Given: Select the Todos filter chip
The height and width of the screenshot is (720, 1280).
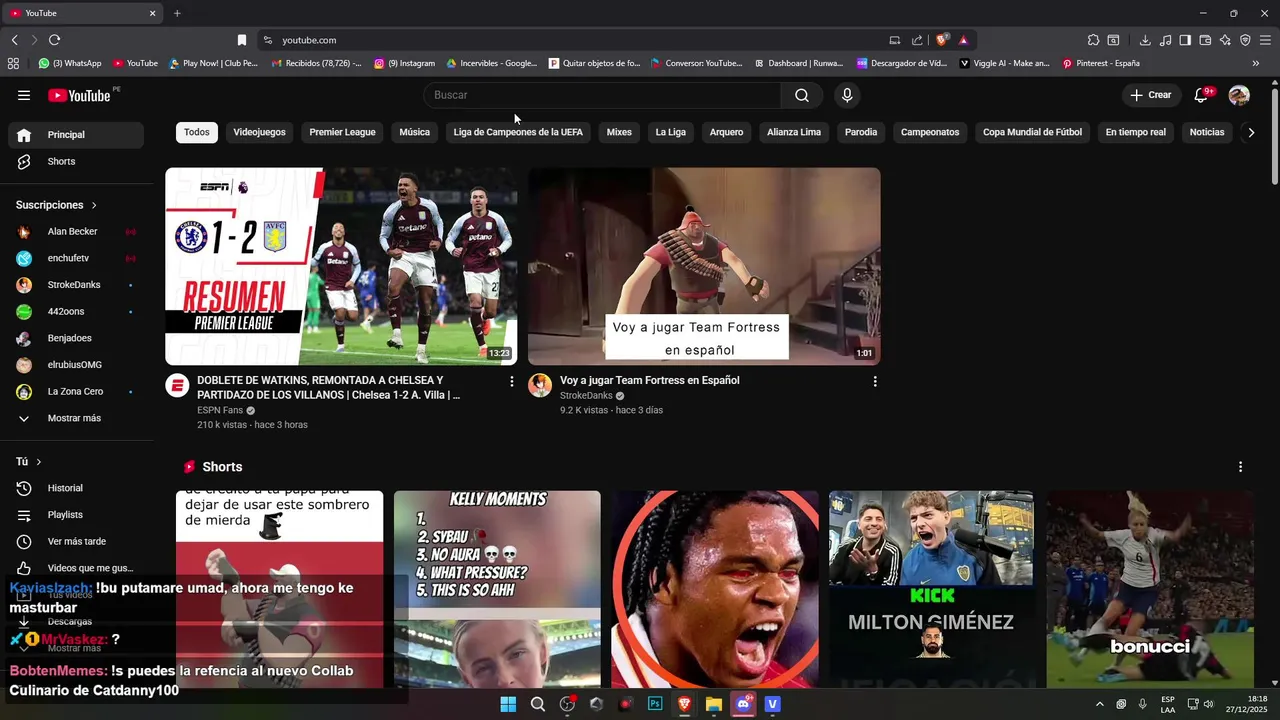Looking at the screenshot, I should pyautogui.click(x=197, y=132).
